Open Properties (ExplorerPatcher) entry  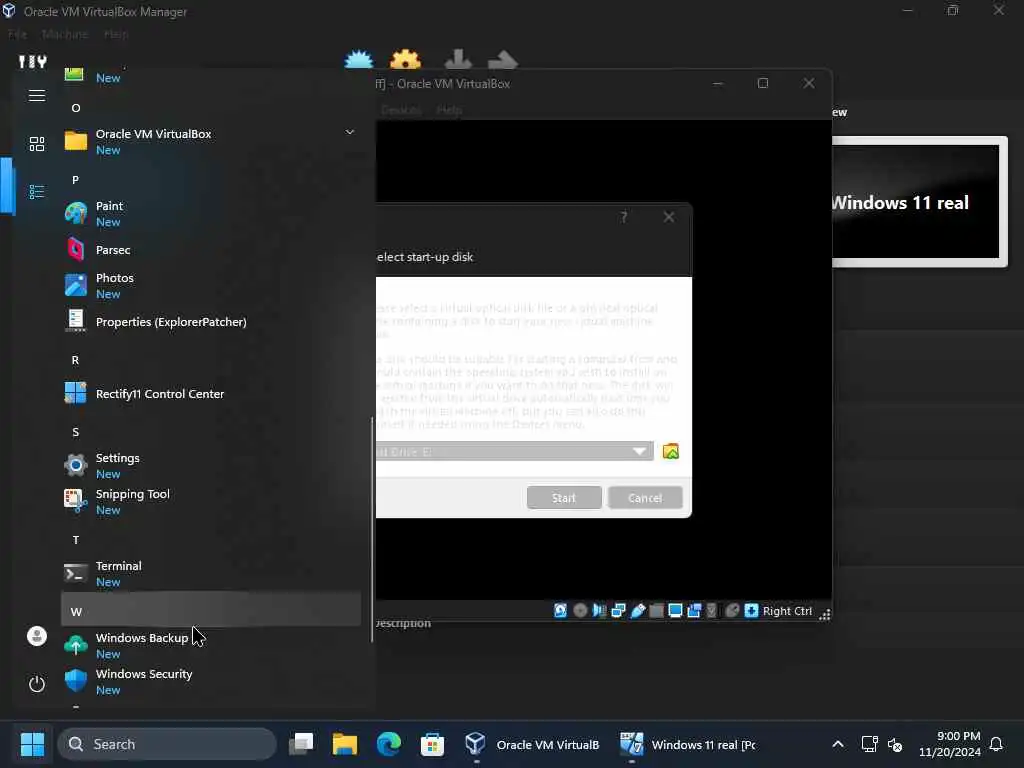(211, 321)
